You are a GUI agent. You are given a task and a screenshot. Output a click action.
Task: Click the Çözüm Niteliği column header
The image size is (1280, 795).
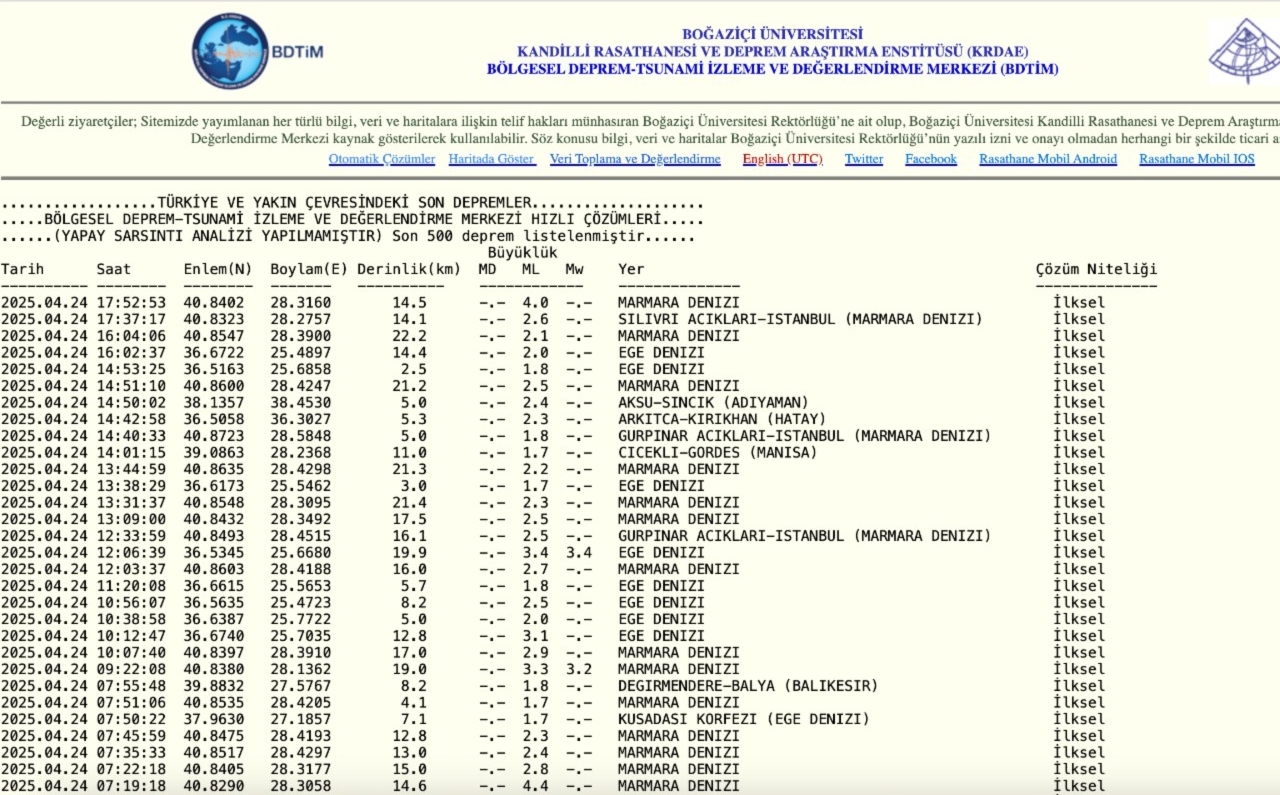[x=1096, y=269]
